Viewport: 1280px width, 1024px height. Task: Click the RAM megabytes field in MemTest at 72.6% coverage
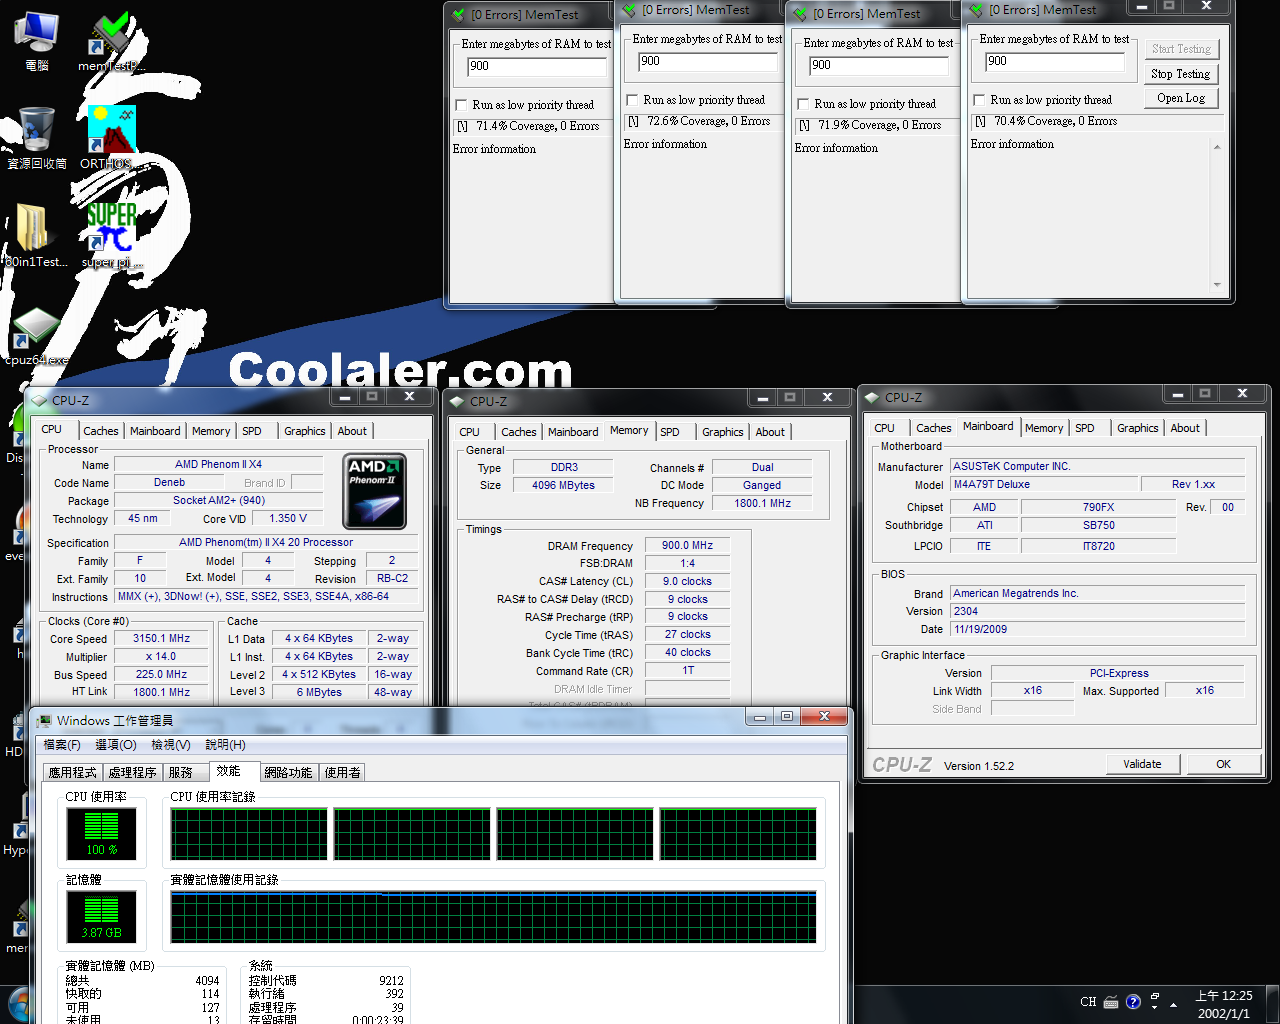point(708,61)
